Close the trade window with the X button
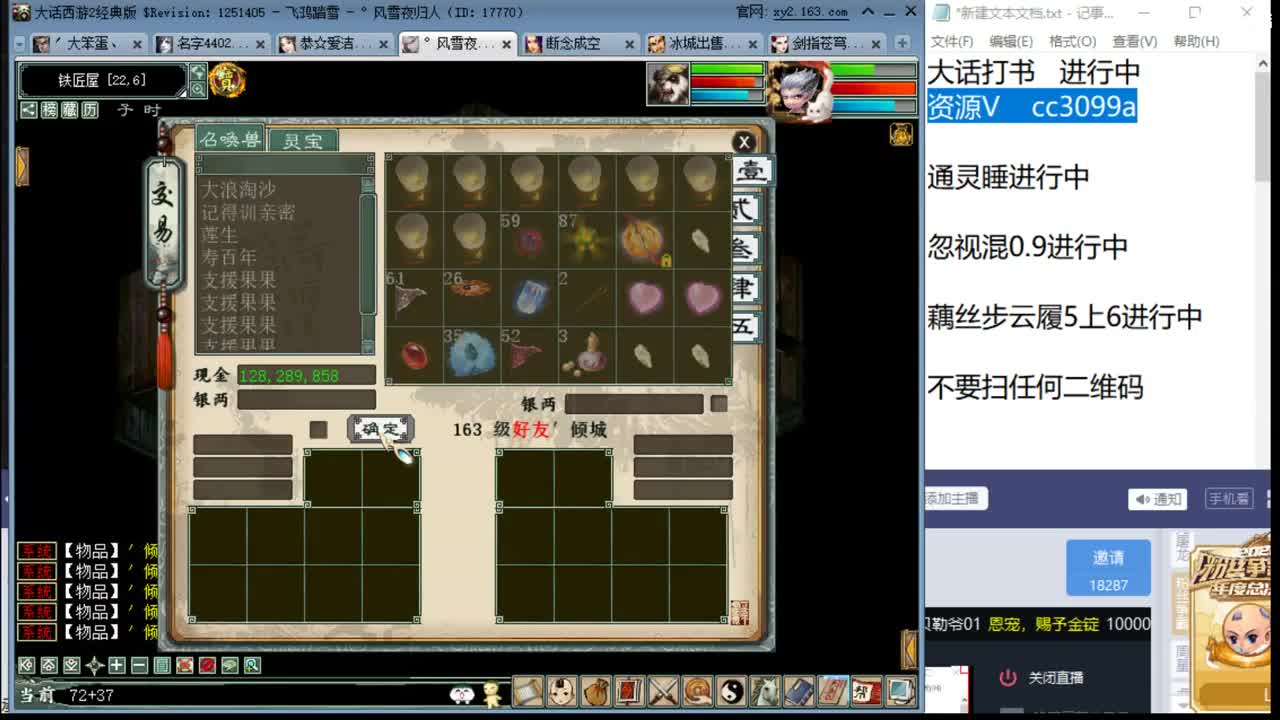The width and height of the screenshot is (1280, 720). [x=743, y=142]
